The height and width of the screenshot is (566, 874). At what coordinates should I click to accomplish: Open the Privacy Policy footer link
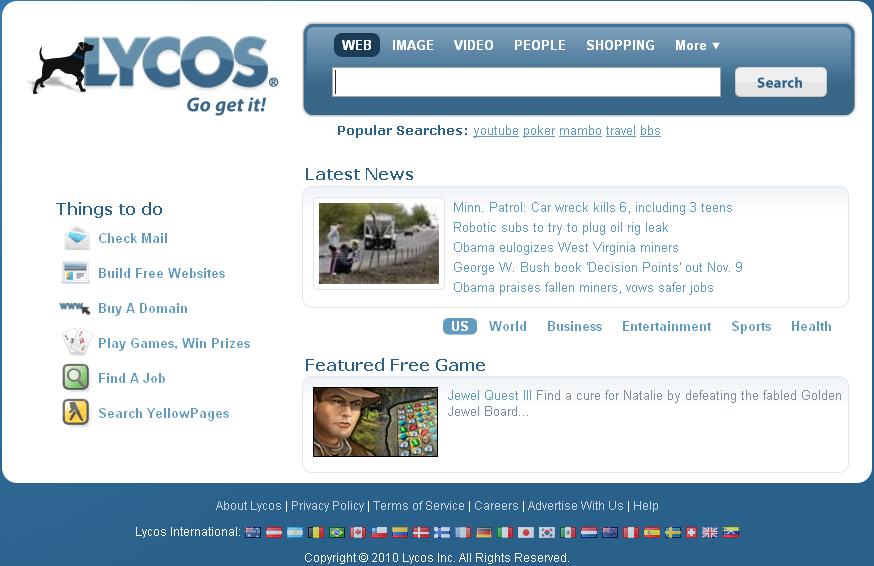click(x=327, y=506)
